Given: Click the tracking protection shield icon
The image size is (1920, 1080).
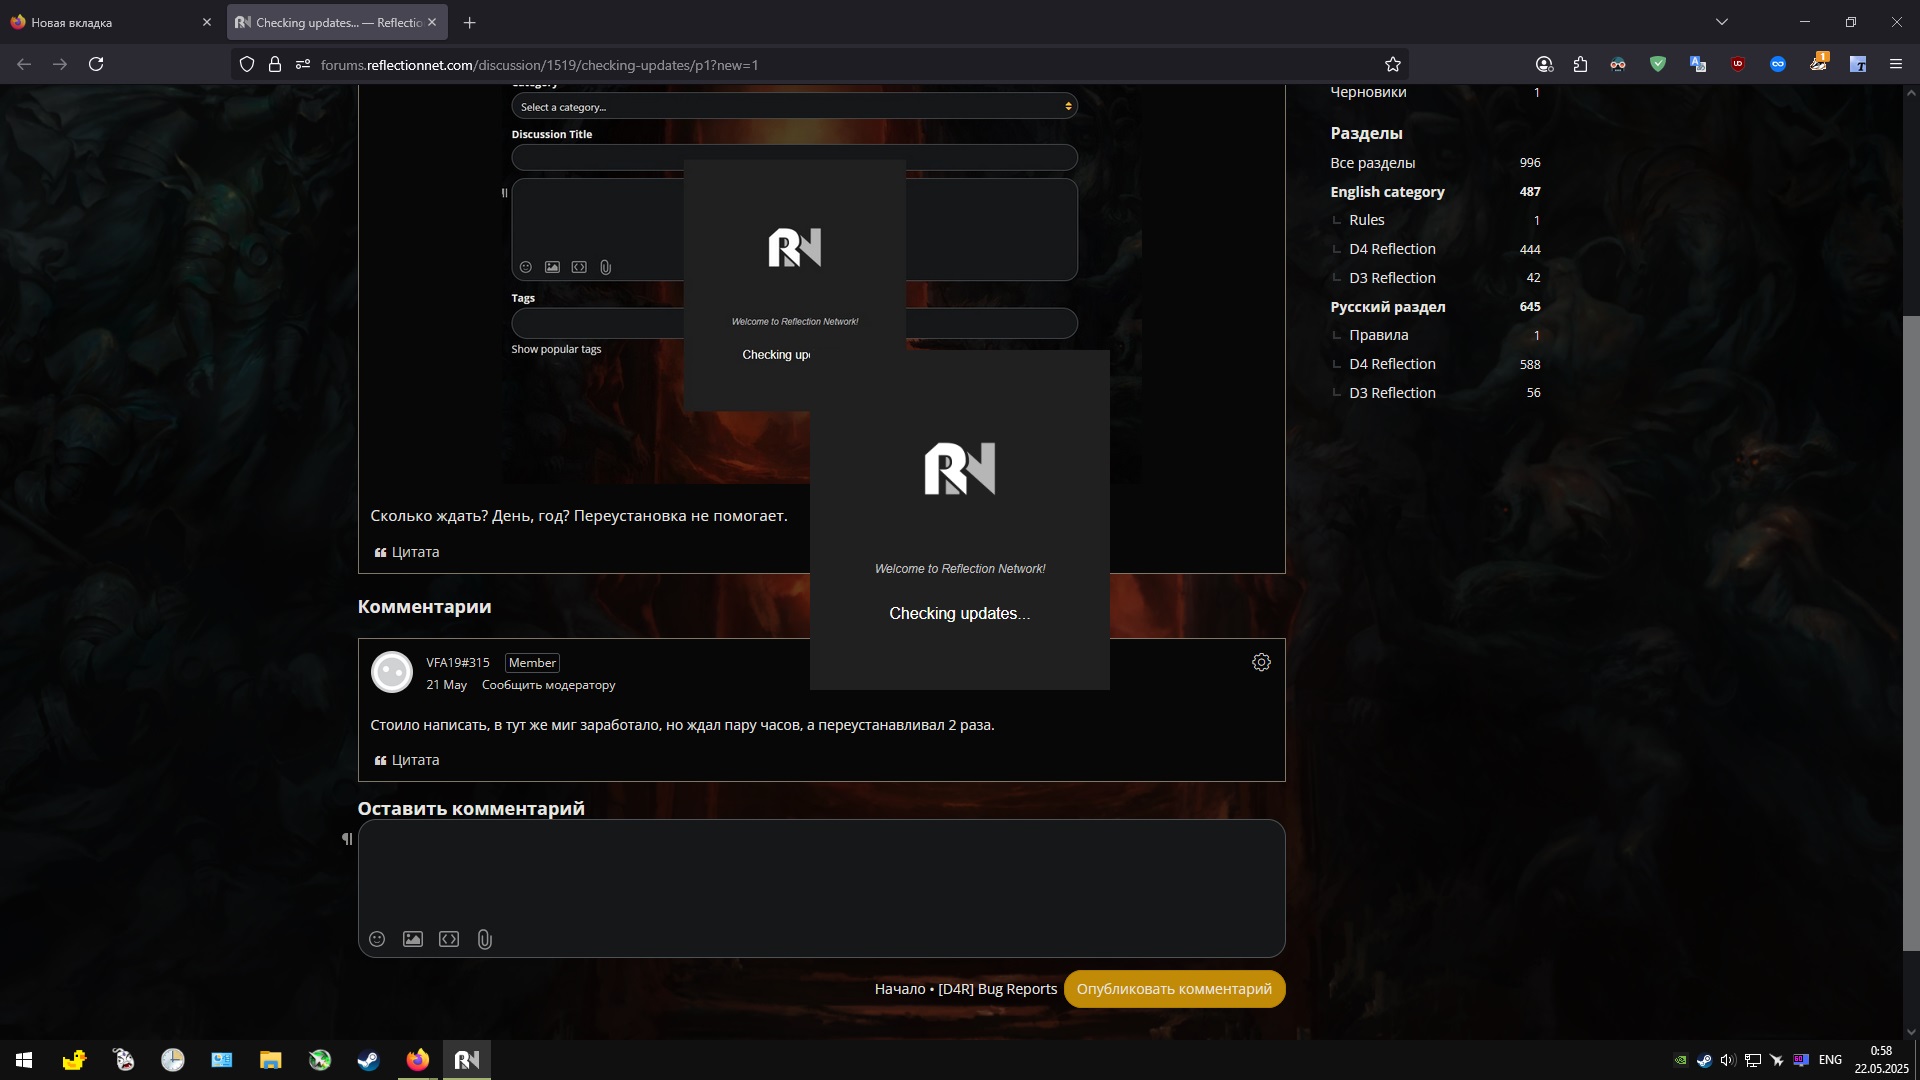Looking at the screenshot, I should (x=247, y=64).
